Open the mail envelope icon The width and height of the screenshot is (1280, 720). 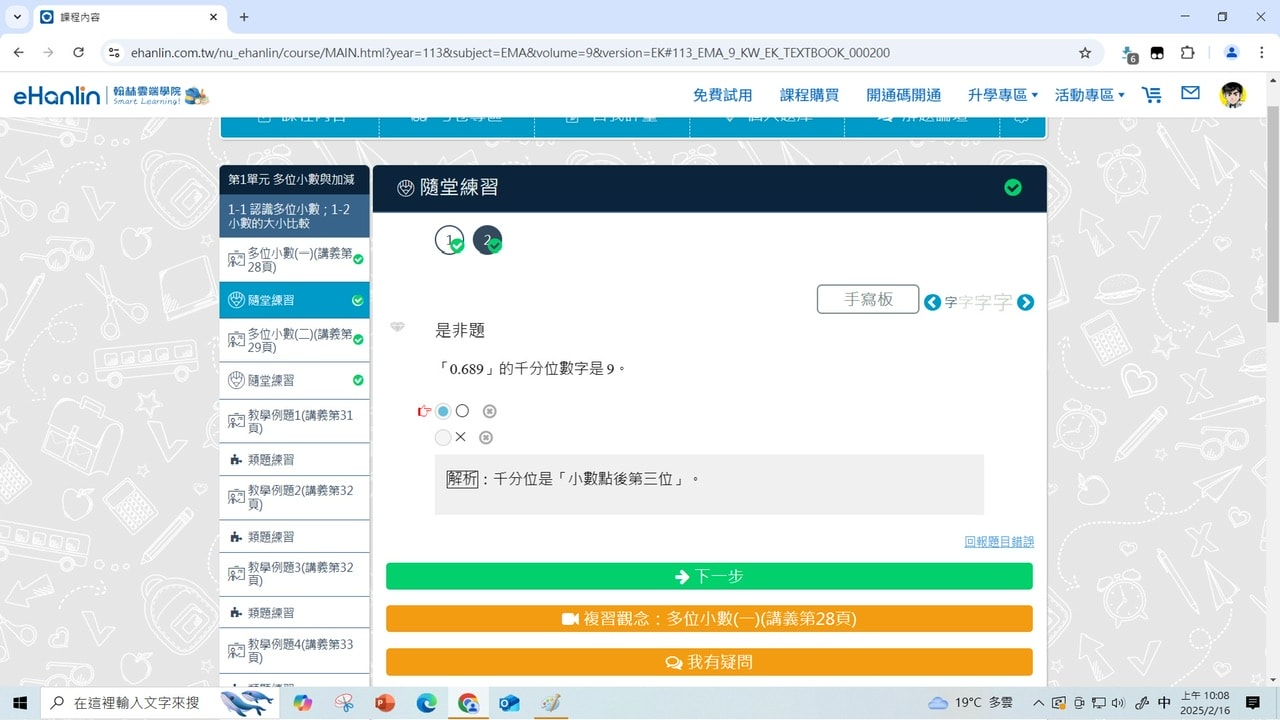[x=1190, y=93]
